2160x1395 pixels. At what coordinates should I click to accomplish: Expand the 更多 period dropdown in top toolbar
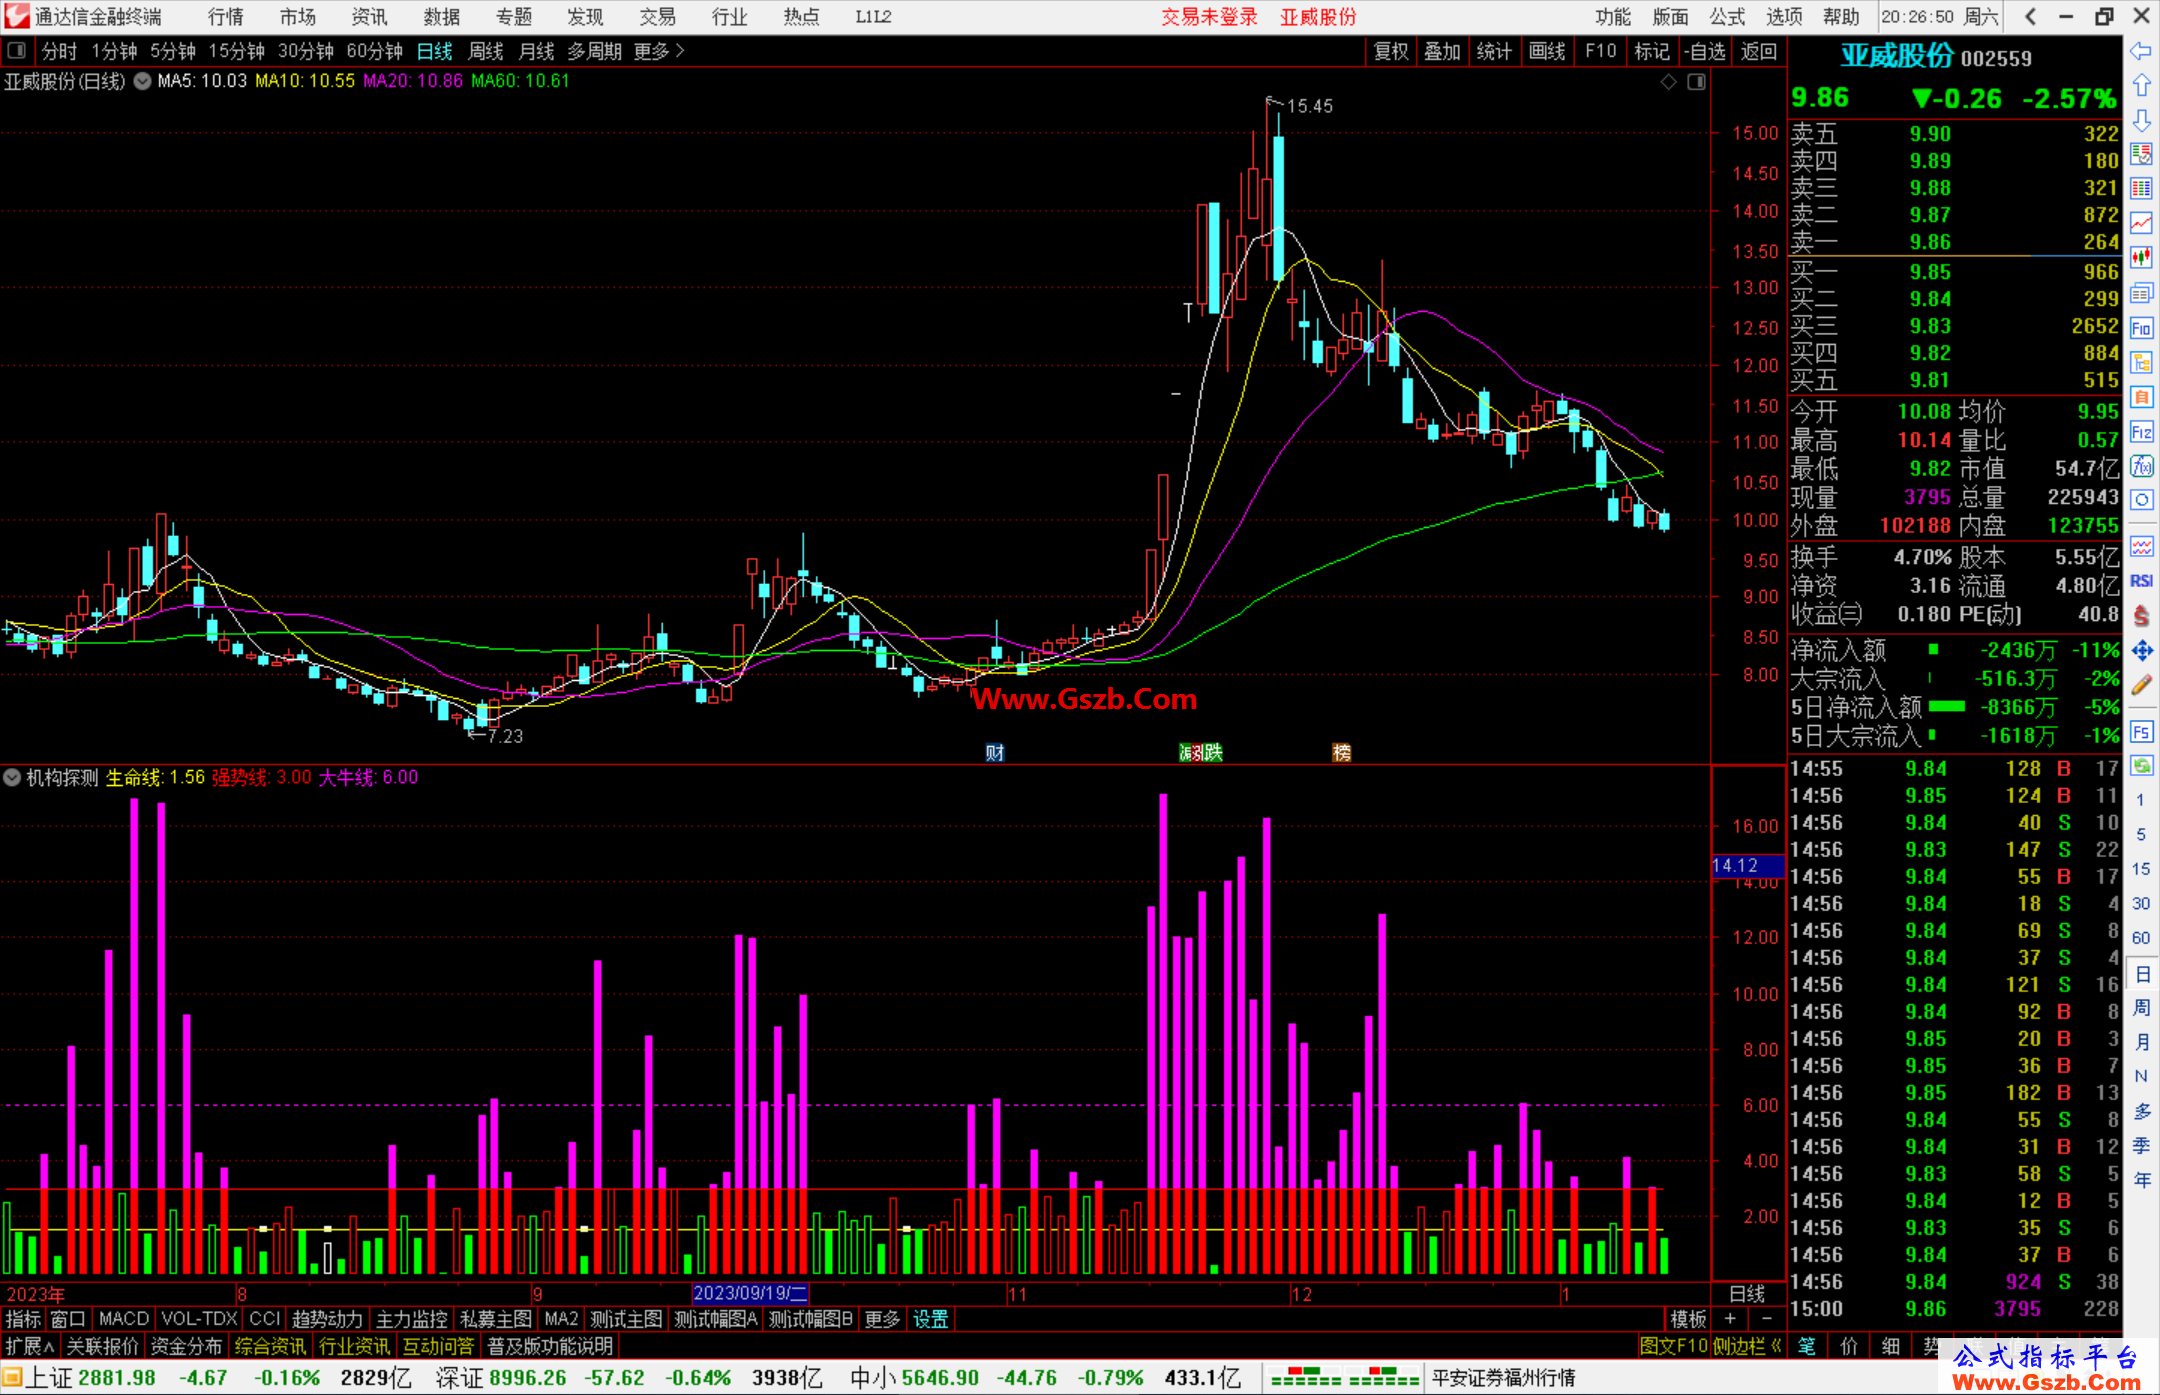(x=659, y=51)
